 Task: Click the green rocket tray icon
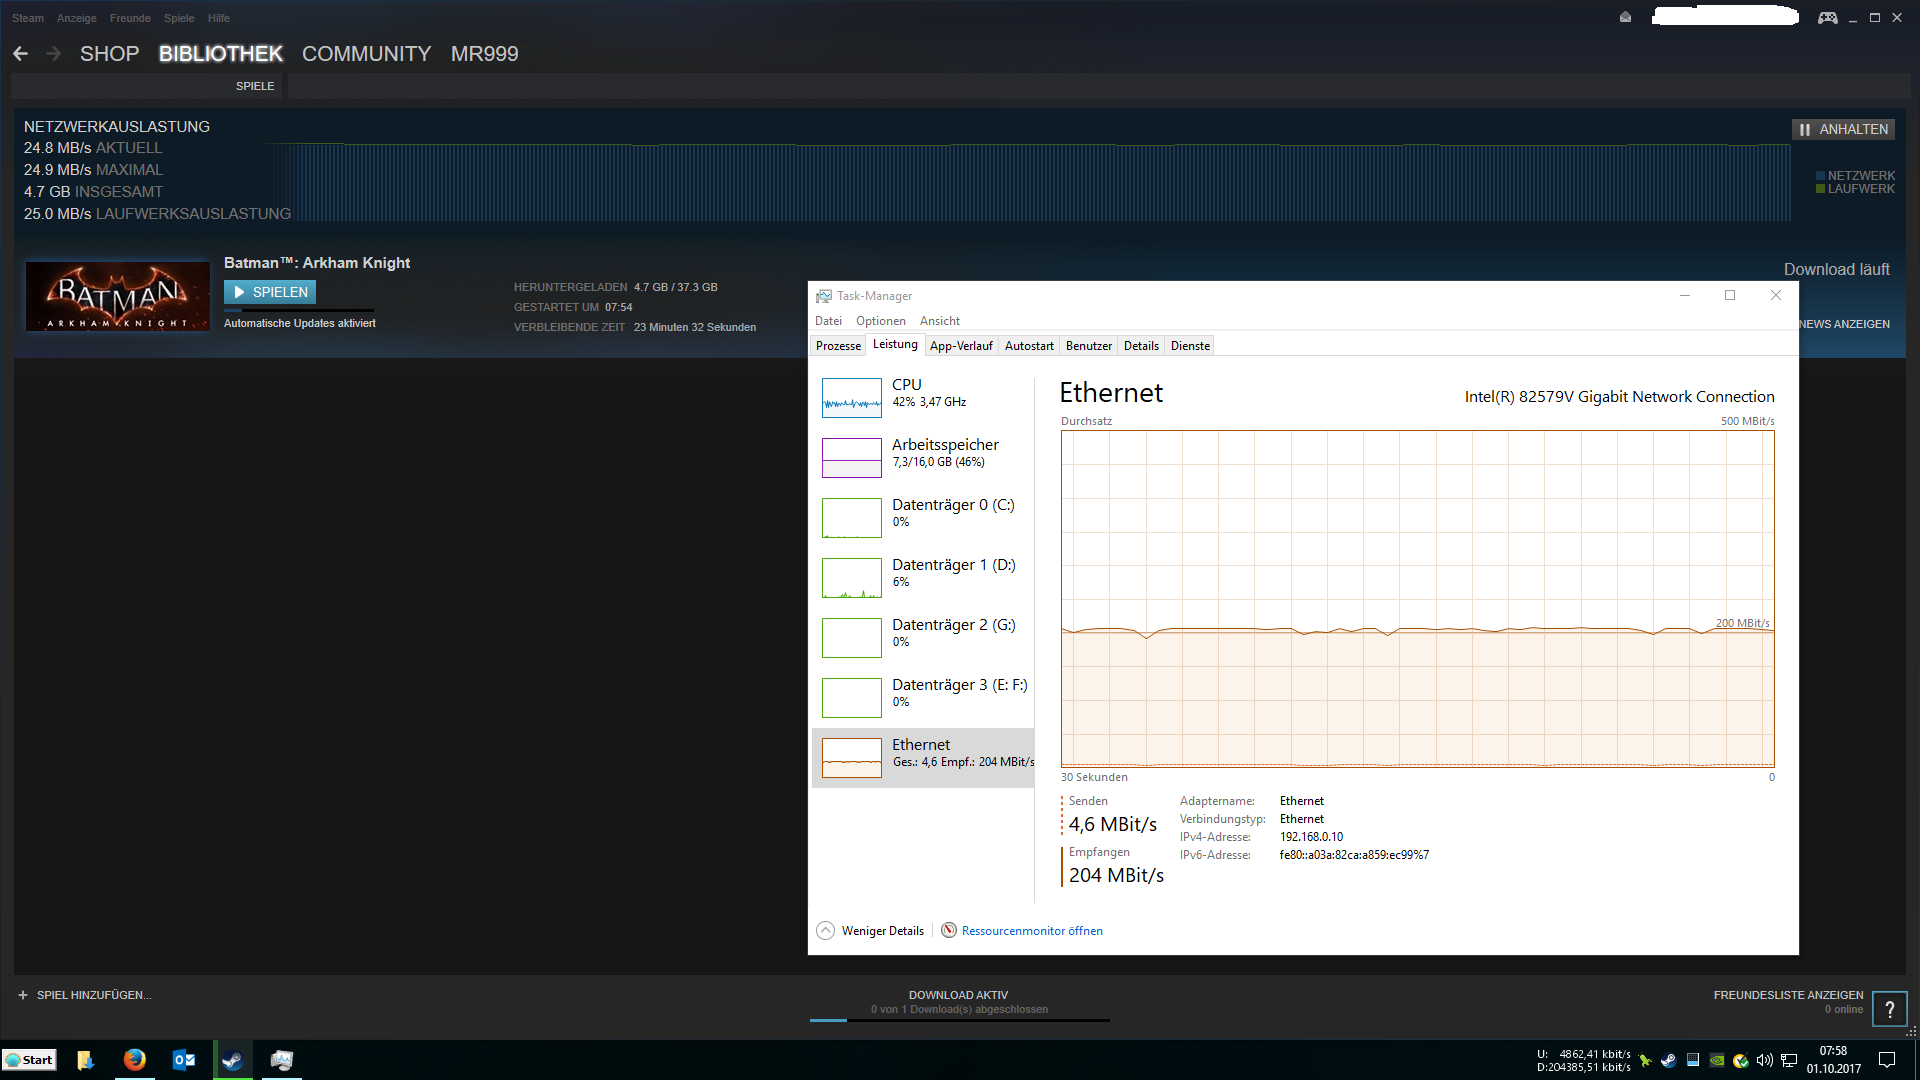point(1645,1060)
